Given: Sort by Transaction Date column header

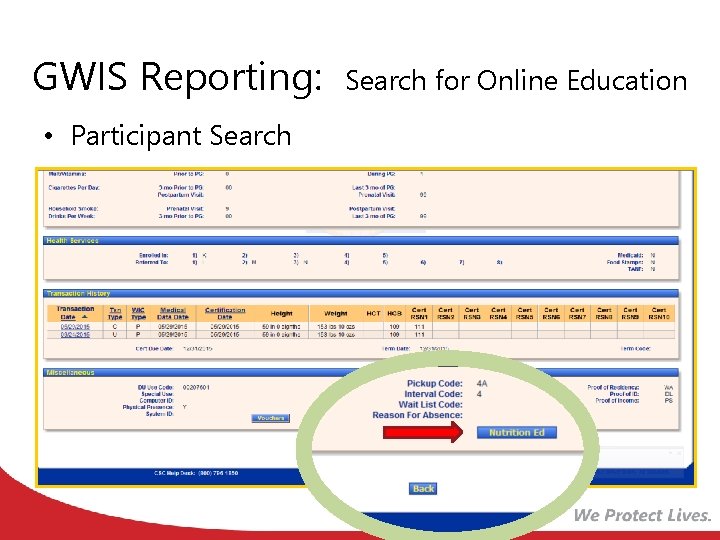Looking at the screenshot, I should click(75, 313).
